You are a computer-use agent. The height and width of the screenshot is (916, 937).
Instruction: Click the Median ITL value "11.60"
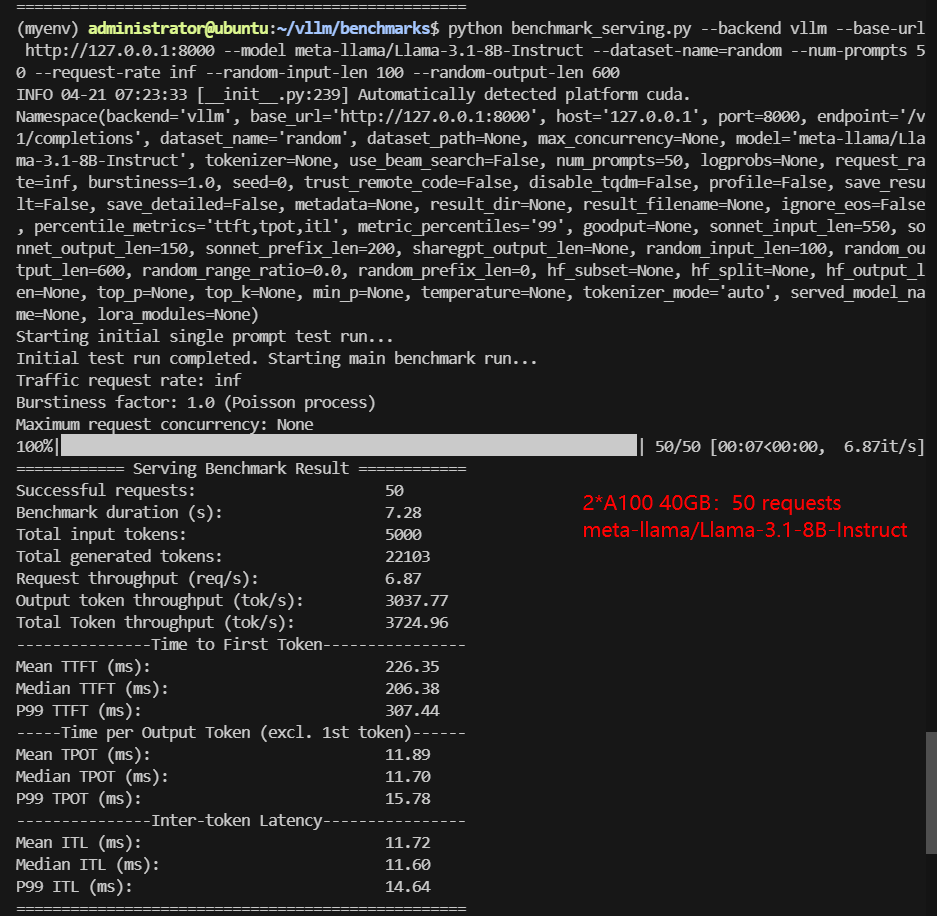[x=408, y=865]
